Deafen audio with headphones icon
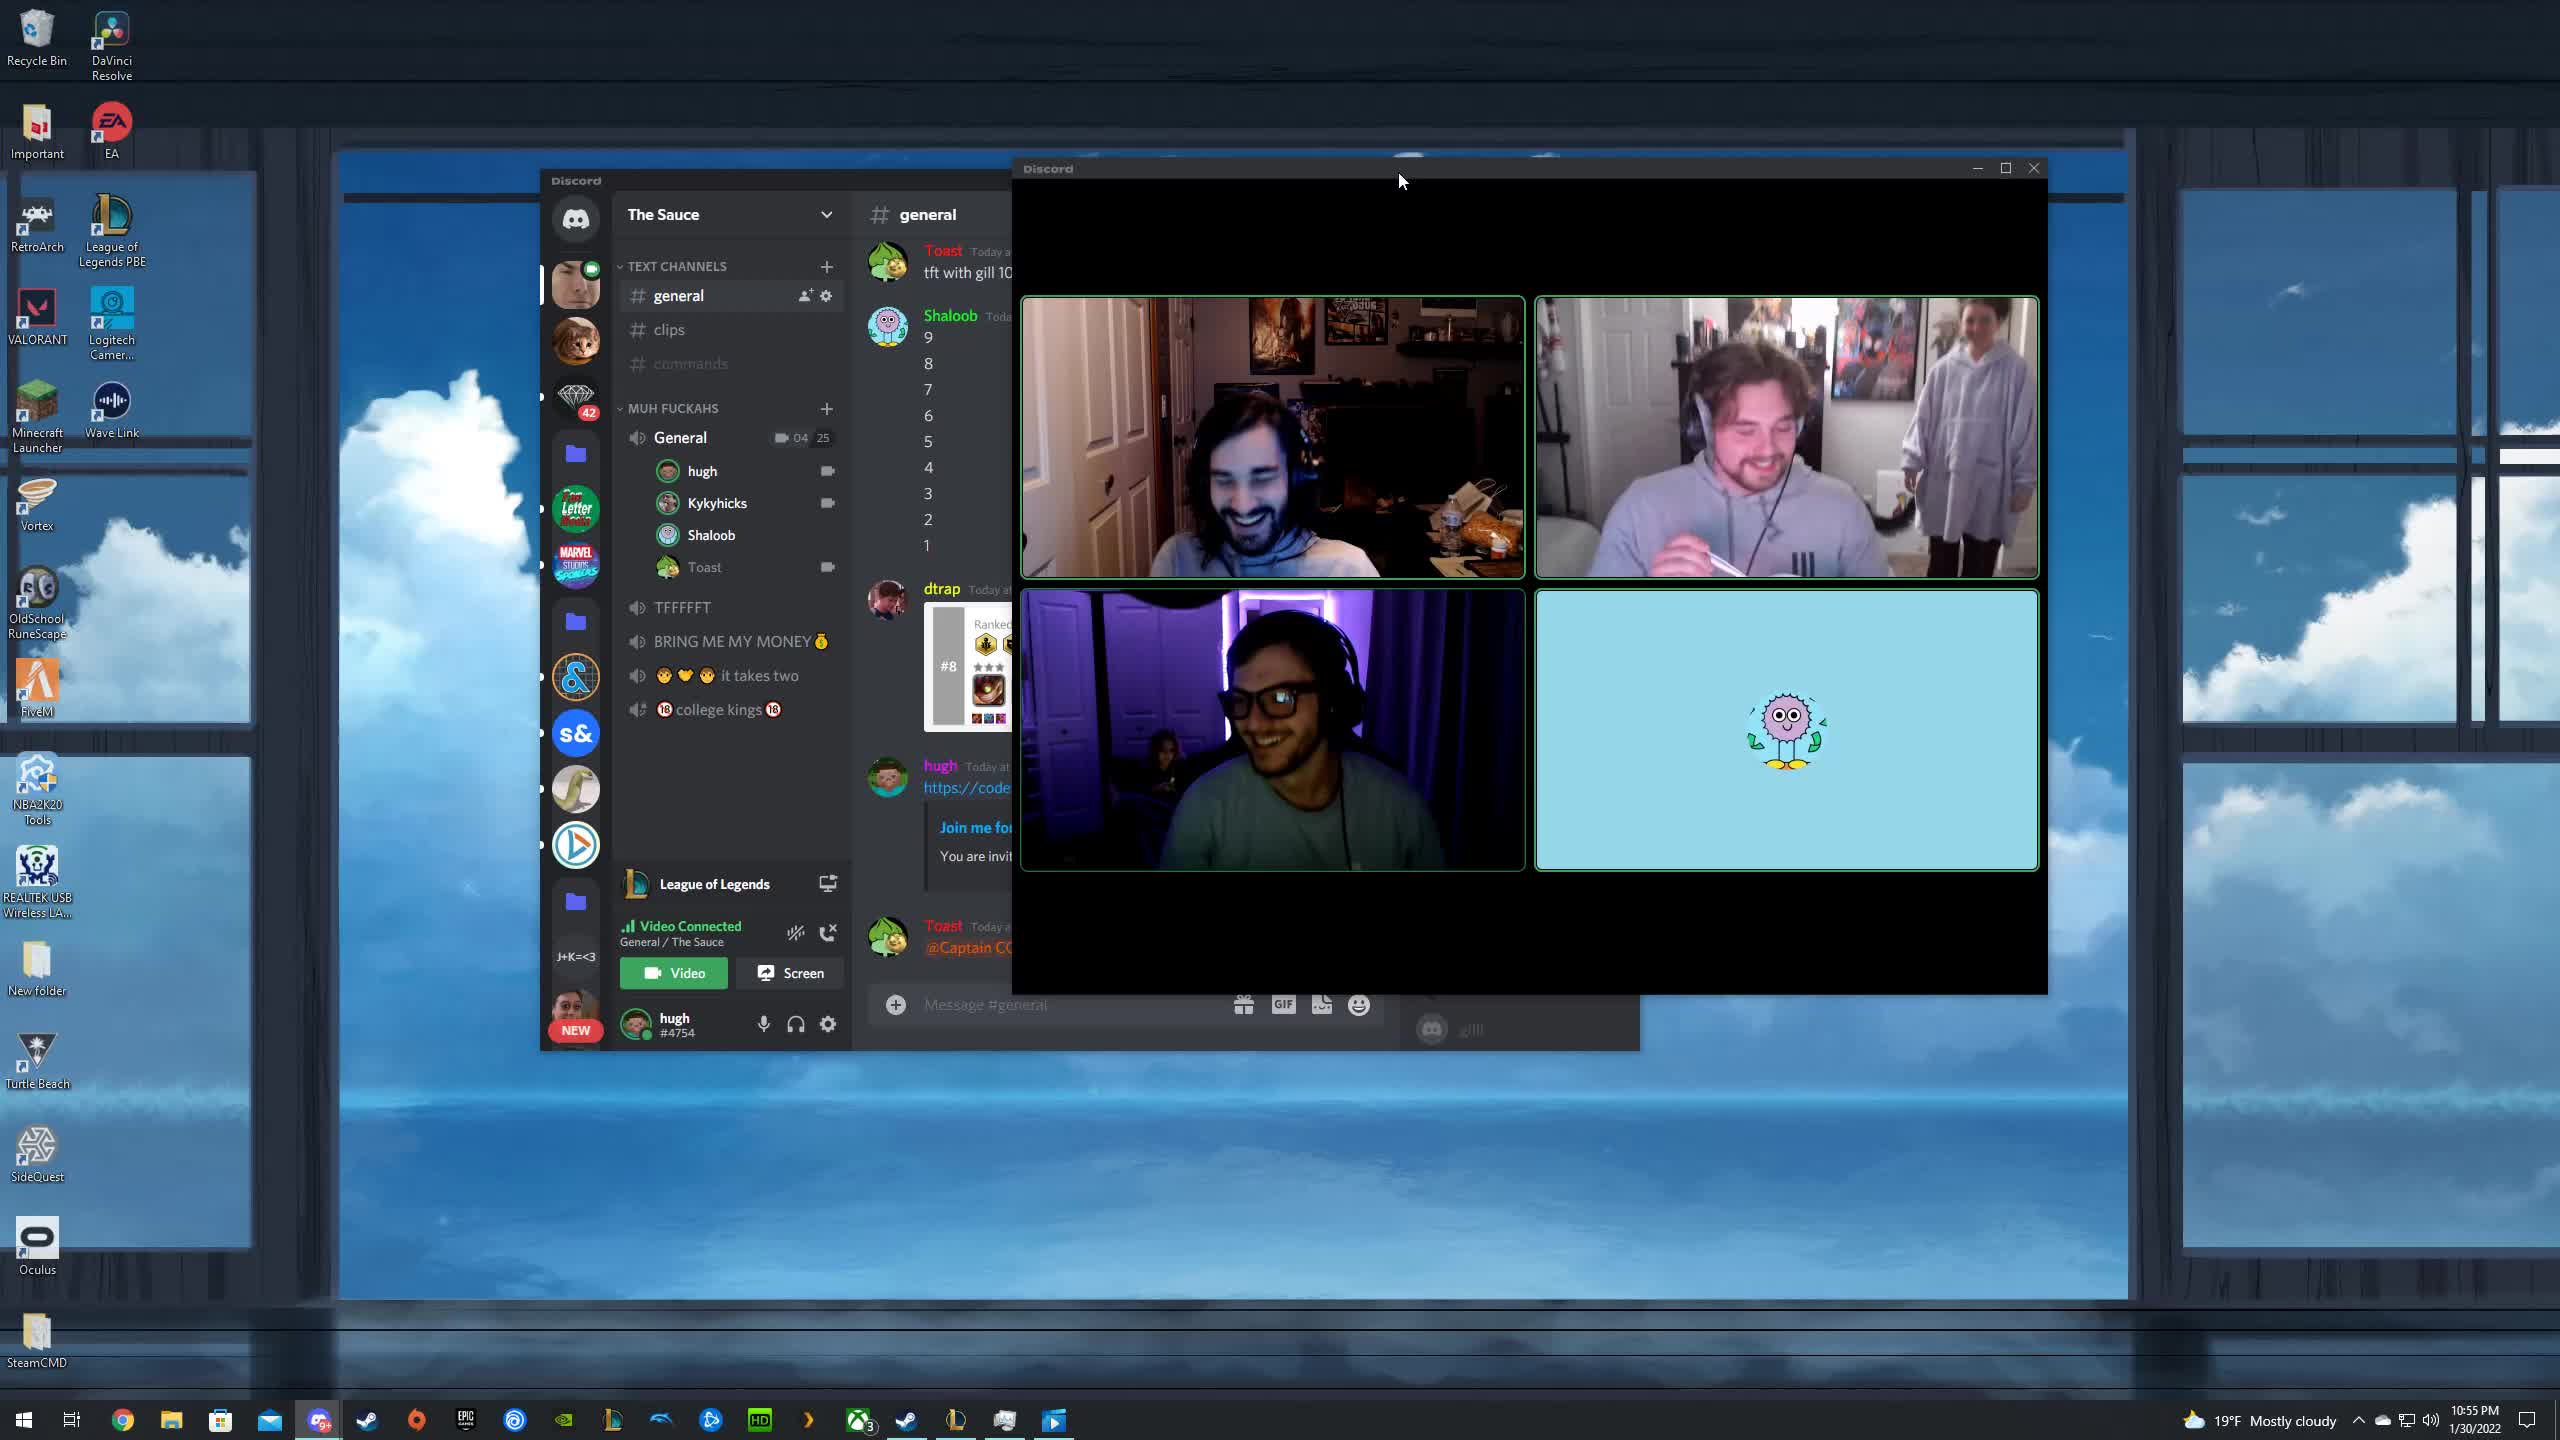This screenshot has height=1440, width=2560. coord(795,1024)
